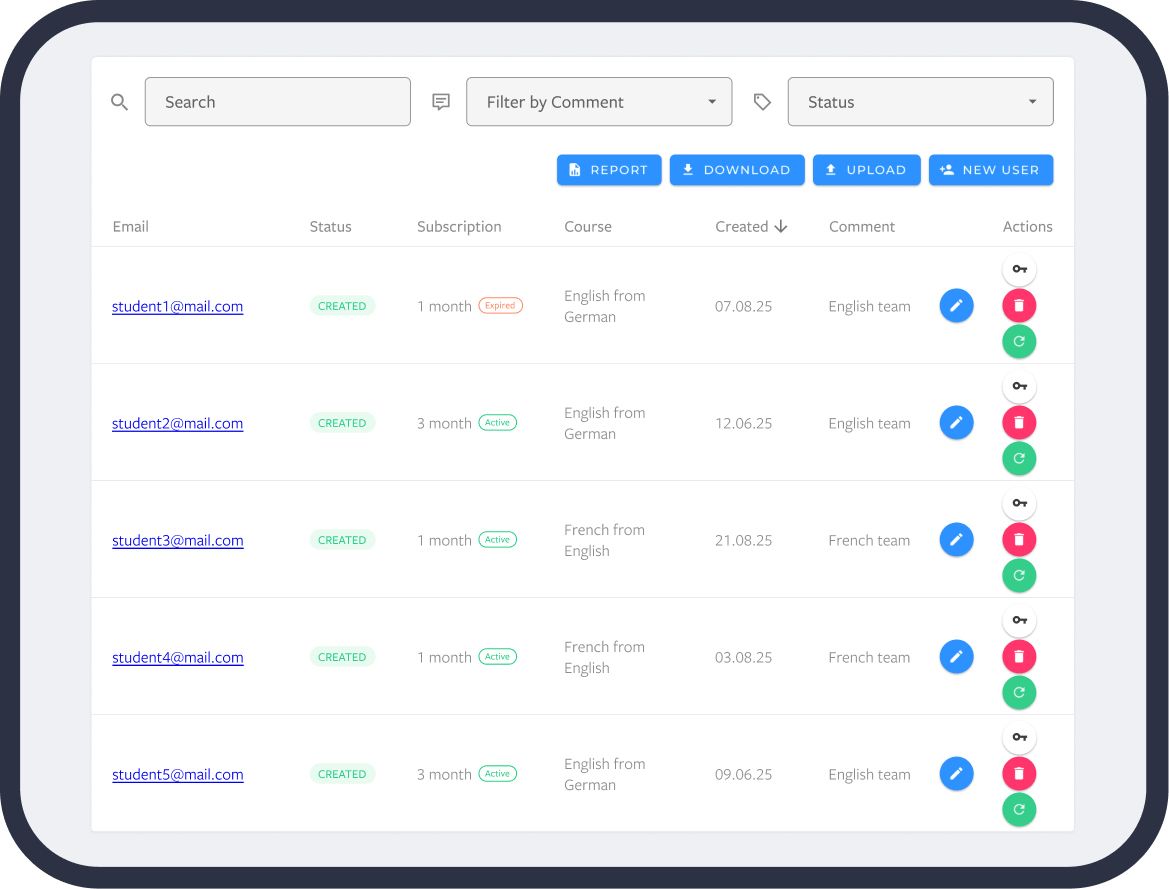Click the comment bubble icon beside the search bar
Viewport: 1169px width, 889px height.
point(441,101)
